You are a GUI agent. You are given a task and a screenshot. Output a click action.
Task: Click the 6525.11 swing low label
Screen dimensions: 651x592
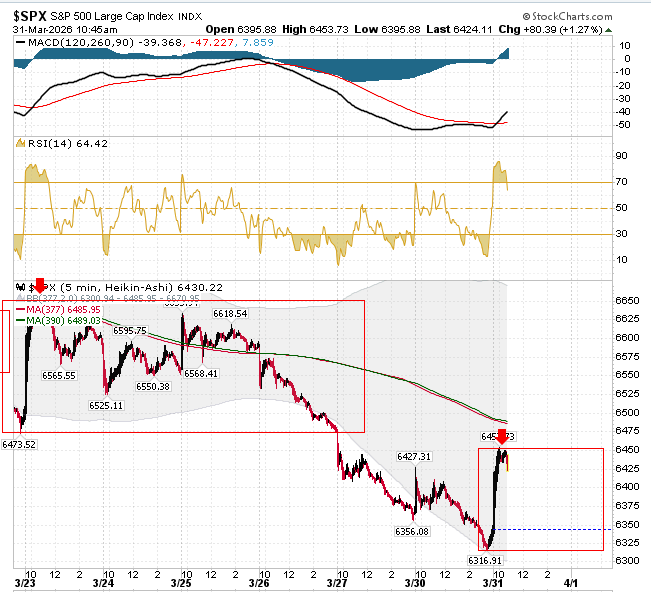(106, 405)
